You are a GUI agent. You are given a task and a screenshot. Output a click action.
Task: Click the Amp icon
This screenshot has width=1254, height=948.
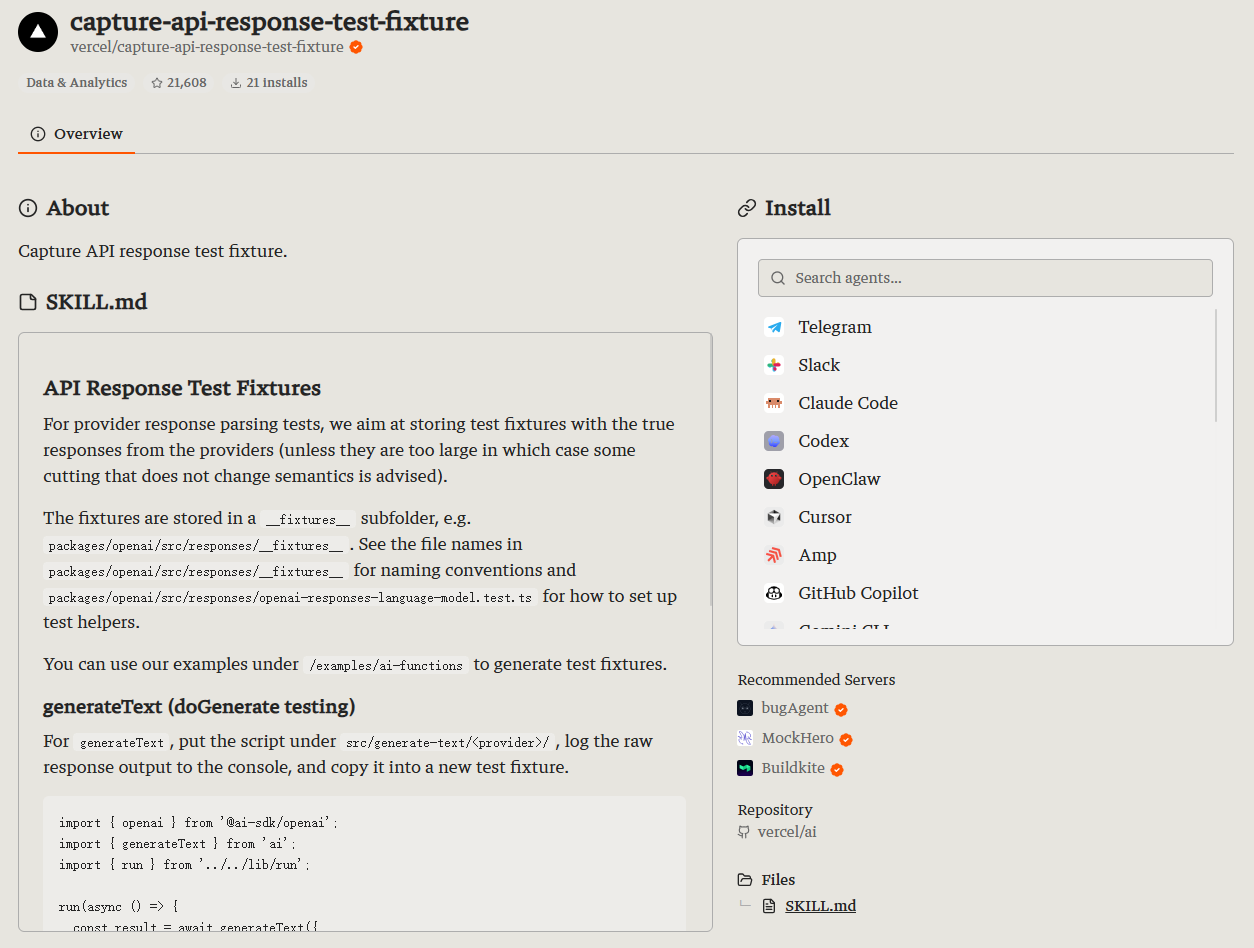[774, 555]
